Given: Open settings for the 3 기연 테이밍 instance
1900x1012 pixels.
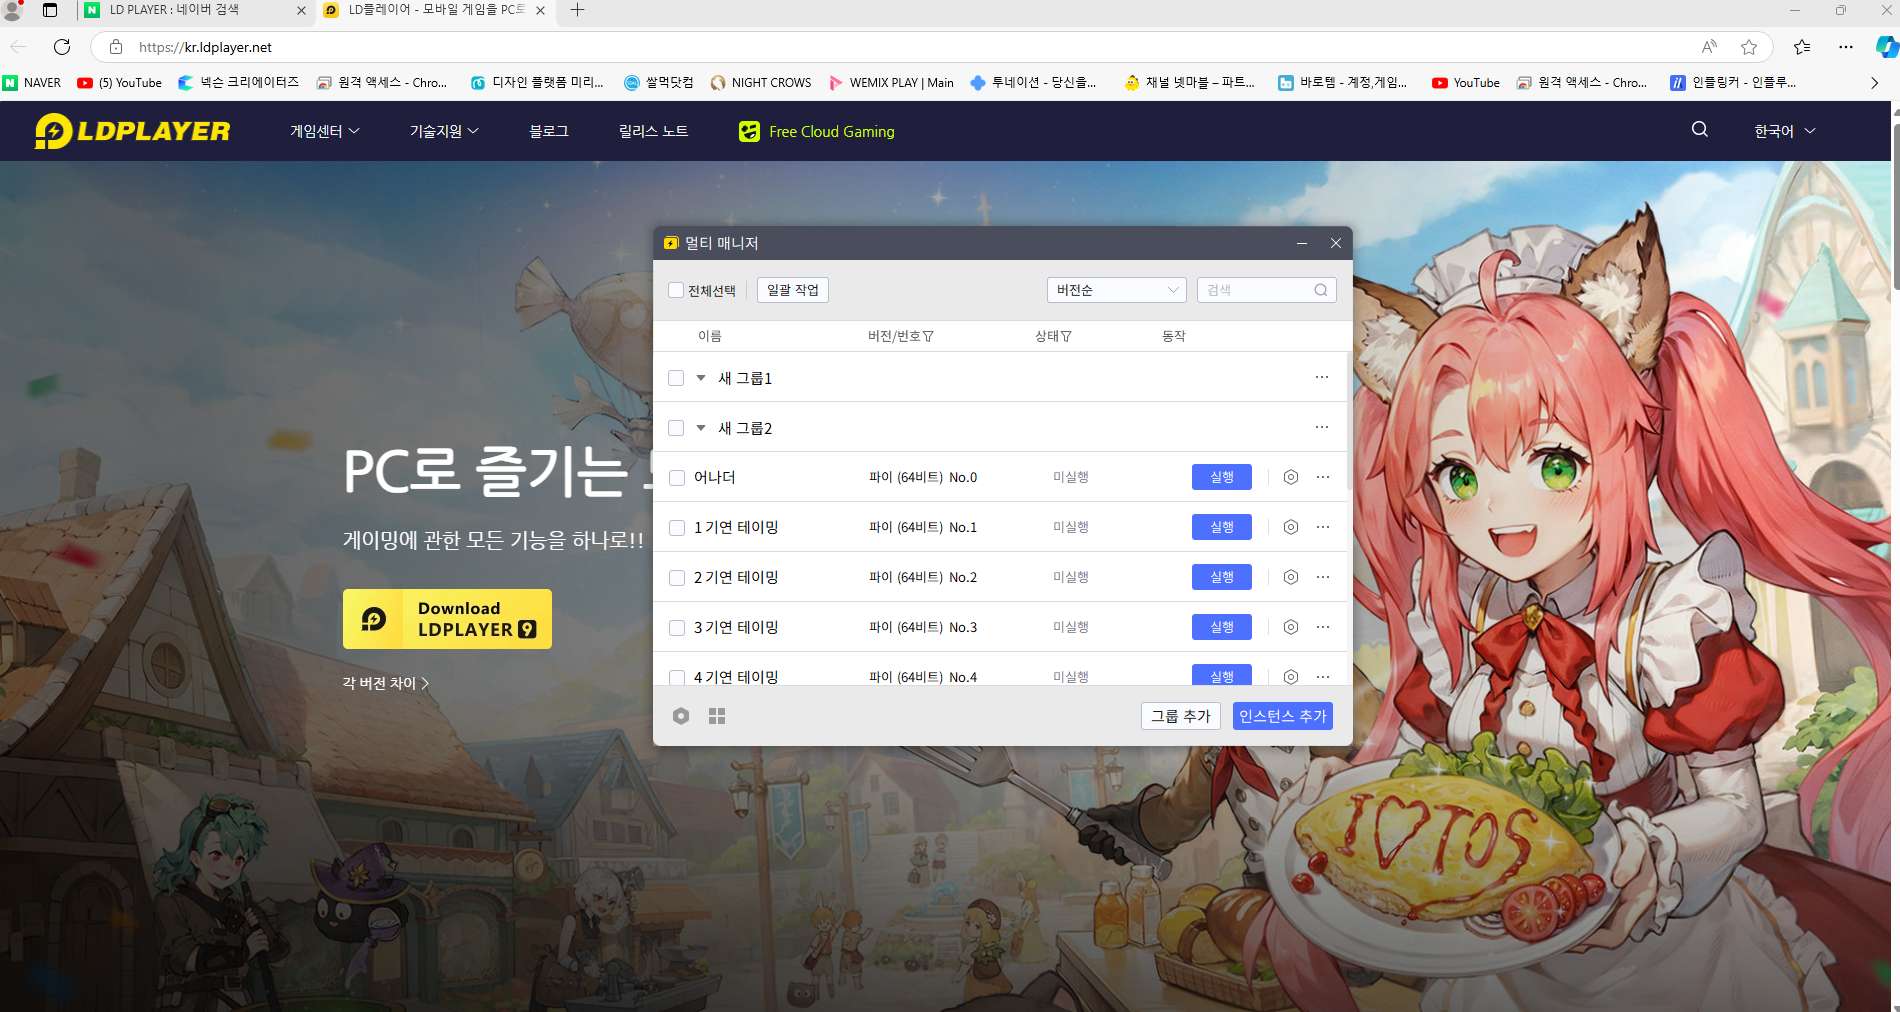Looking at the screenshot, I should tap(1291, 627).
